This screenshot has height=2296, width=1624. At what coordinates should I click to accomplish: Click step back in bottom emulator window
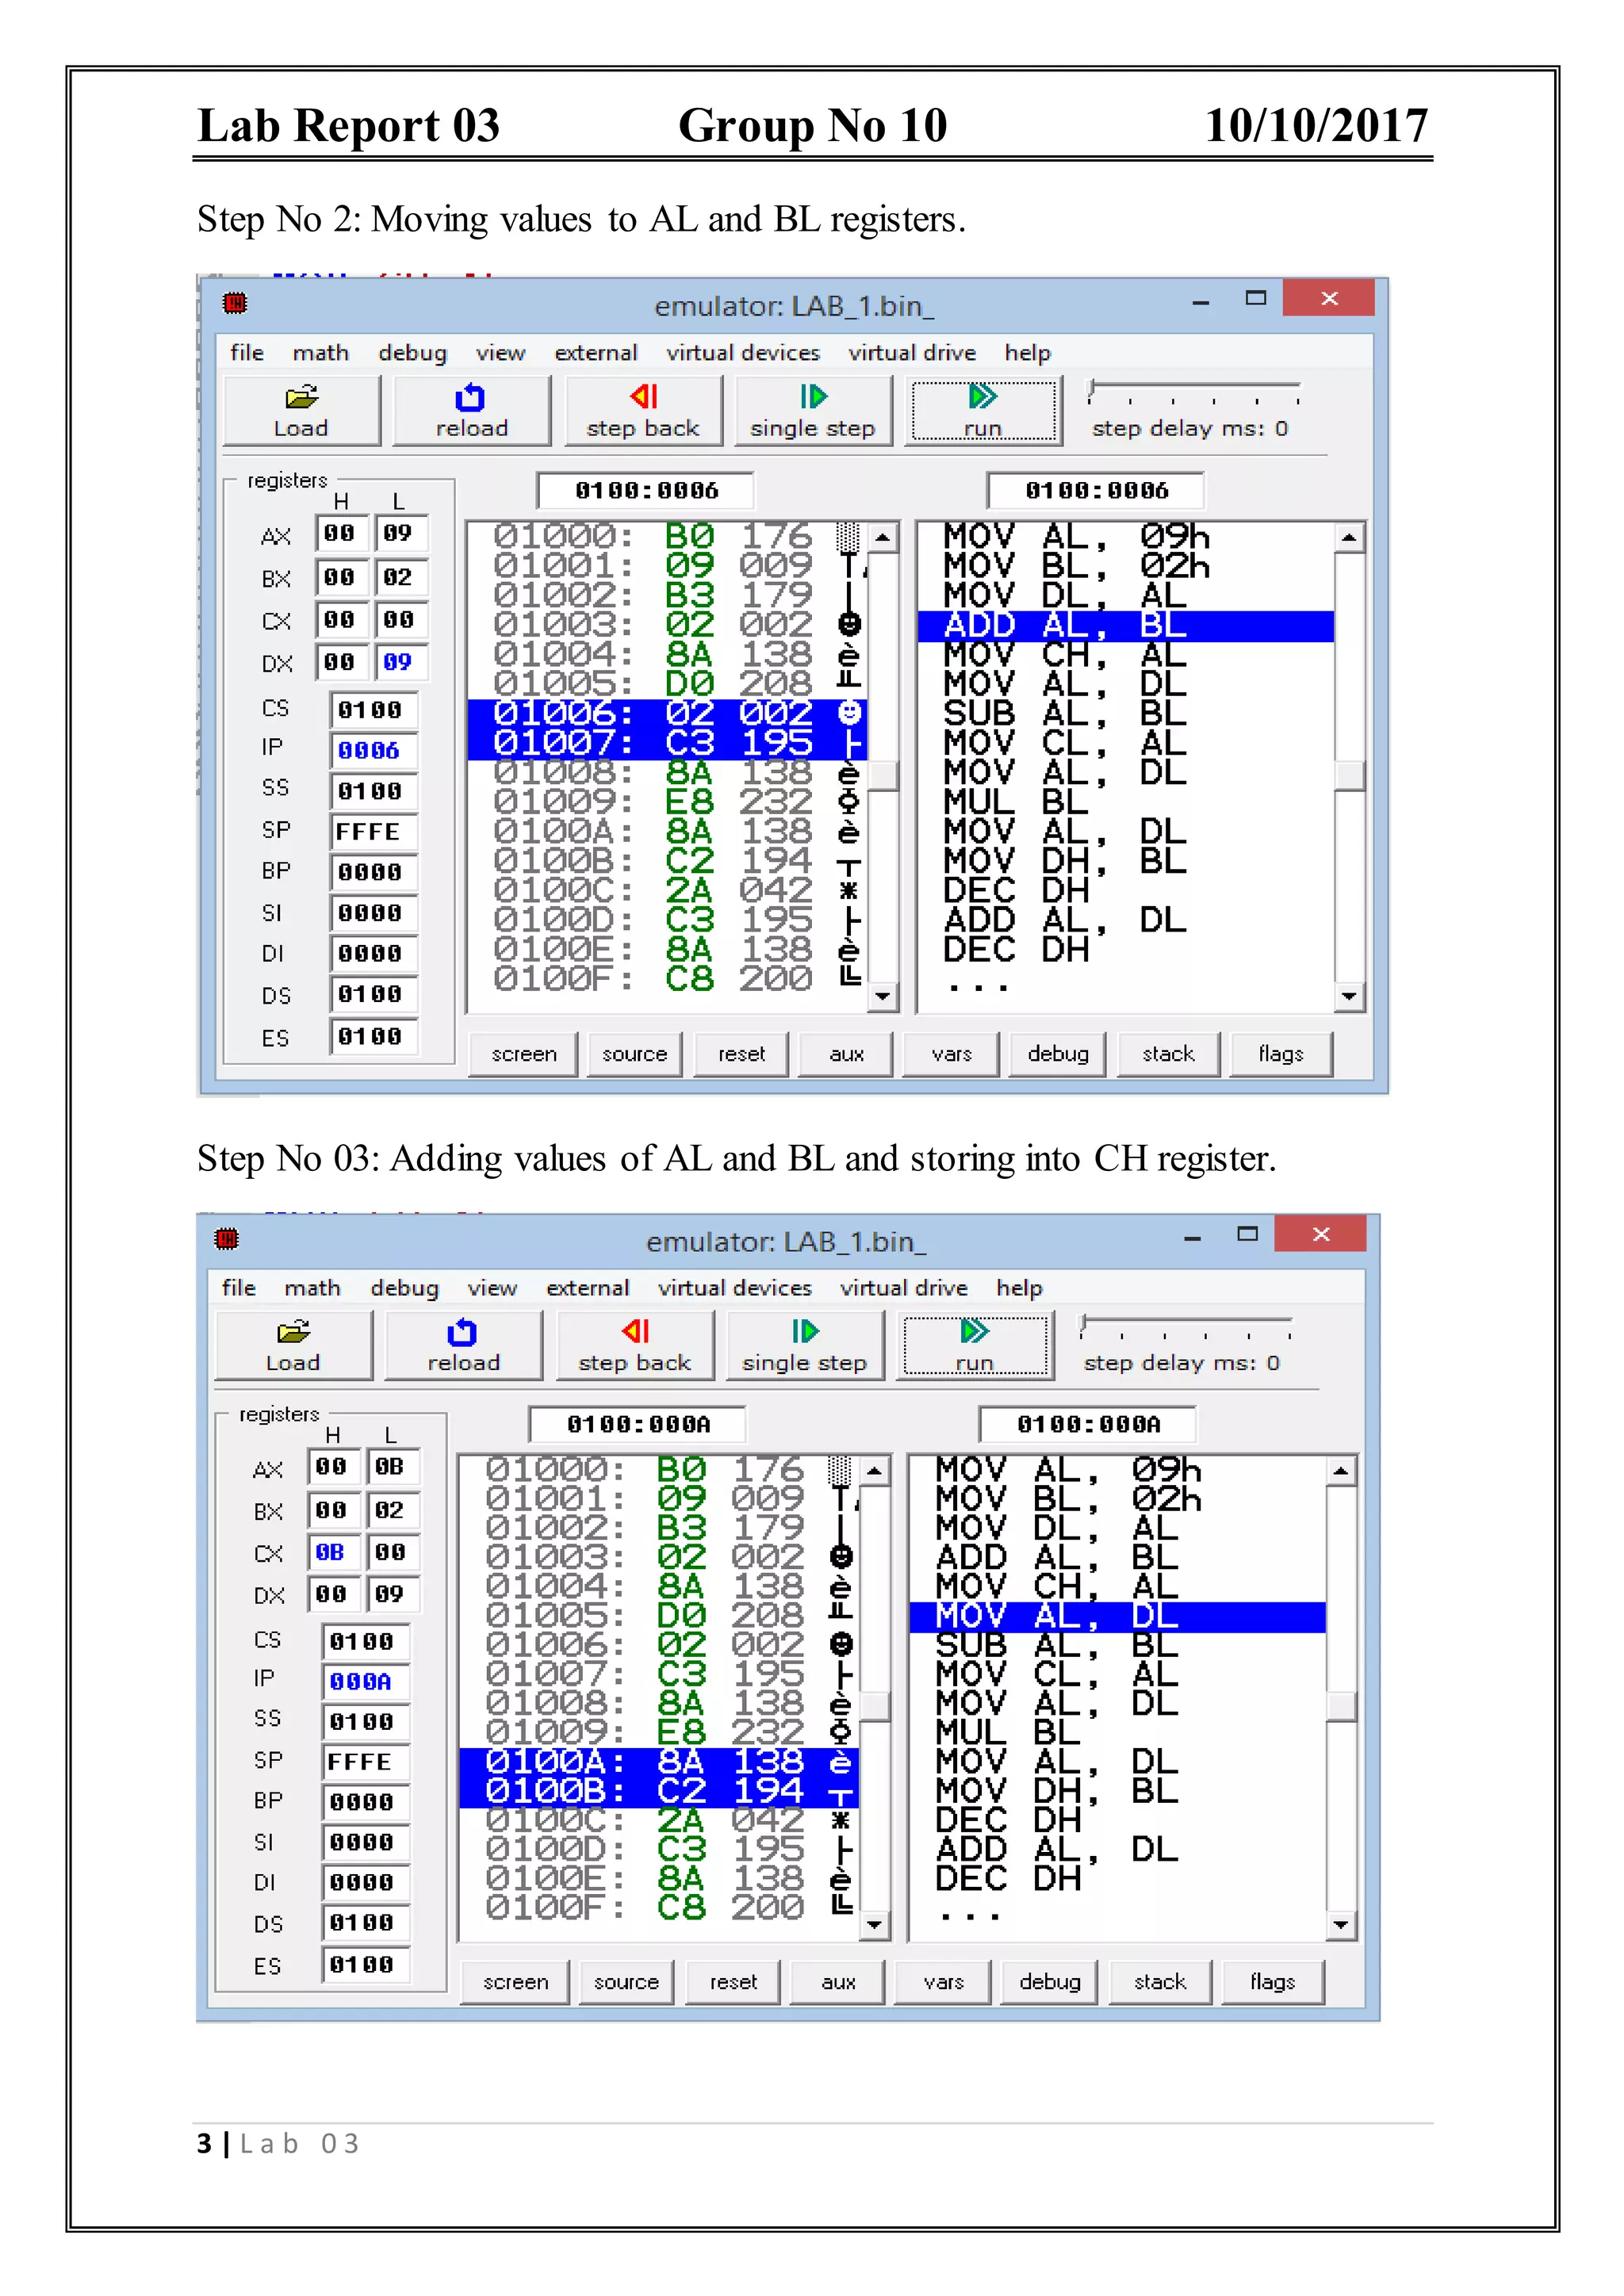[635, 1345]
